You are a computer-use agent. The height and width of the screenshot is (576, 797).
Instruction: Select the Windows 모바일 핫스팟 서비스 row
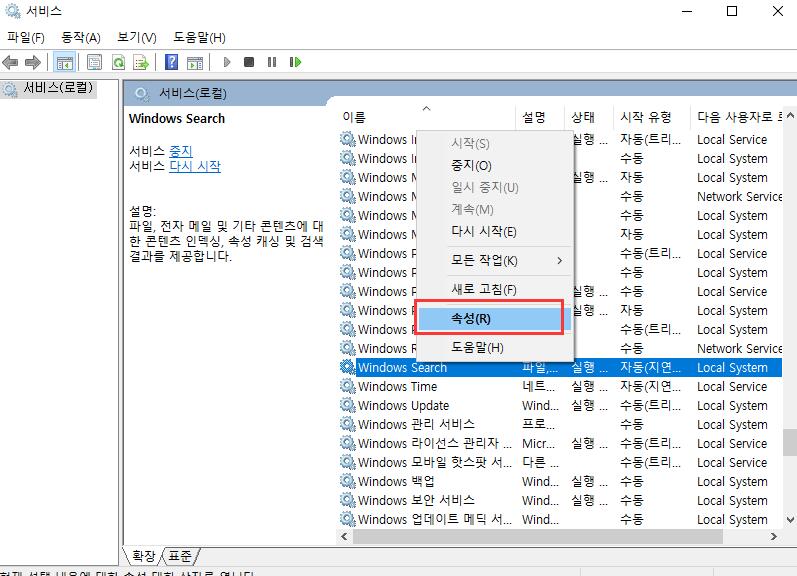click(561, 462)
